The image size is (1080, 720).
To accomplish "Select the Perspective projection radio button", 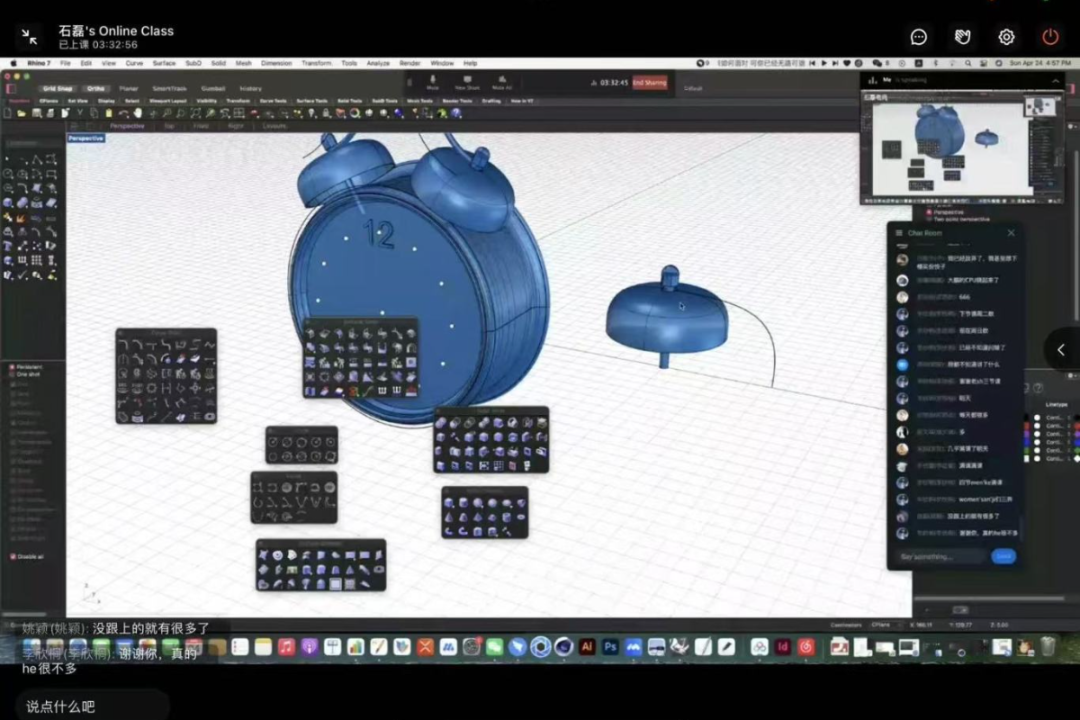I will pyautogui.click(x=929, y=212).
